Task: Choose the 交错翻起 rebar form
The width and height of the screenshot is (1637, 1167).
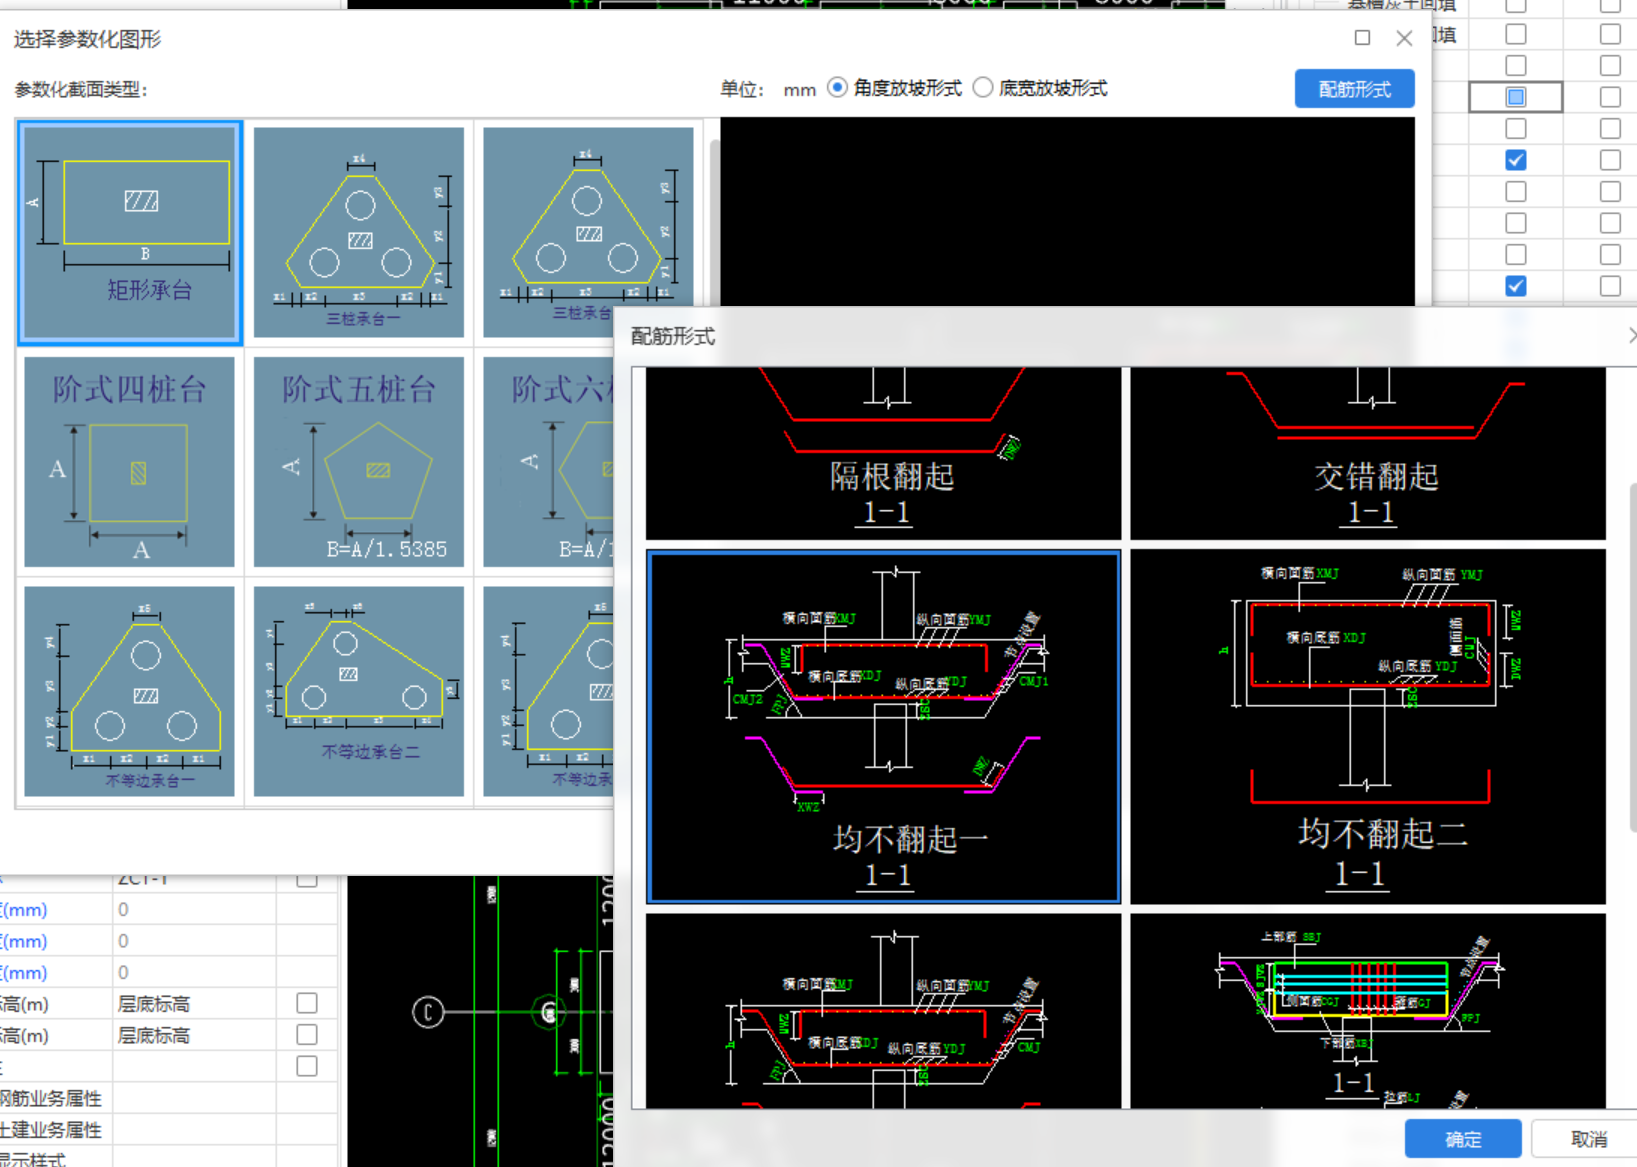Action: click(x=1368, y=454)
